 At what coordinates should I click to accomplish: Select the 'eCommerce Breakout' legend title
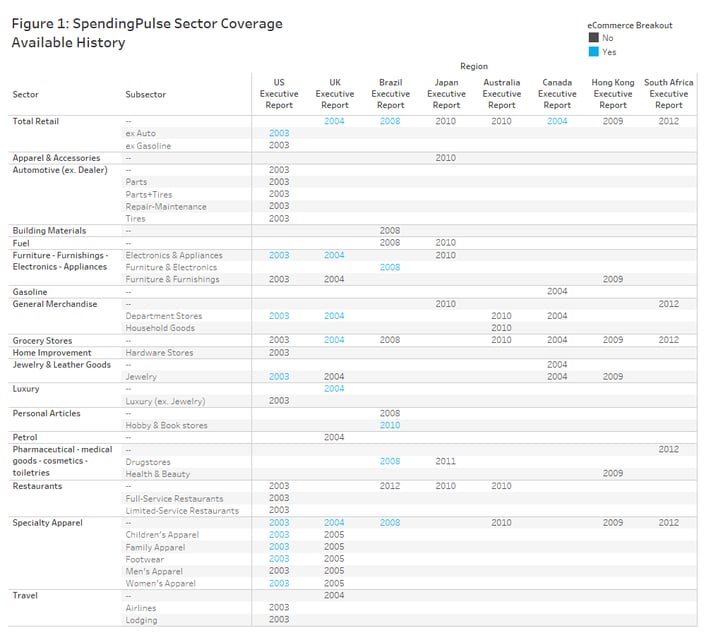coord(629,25)
